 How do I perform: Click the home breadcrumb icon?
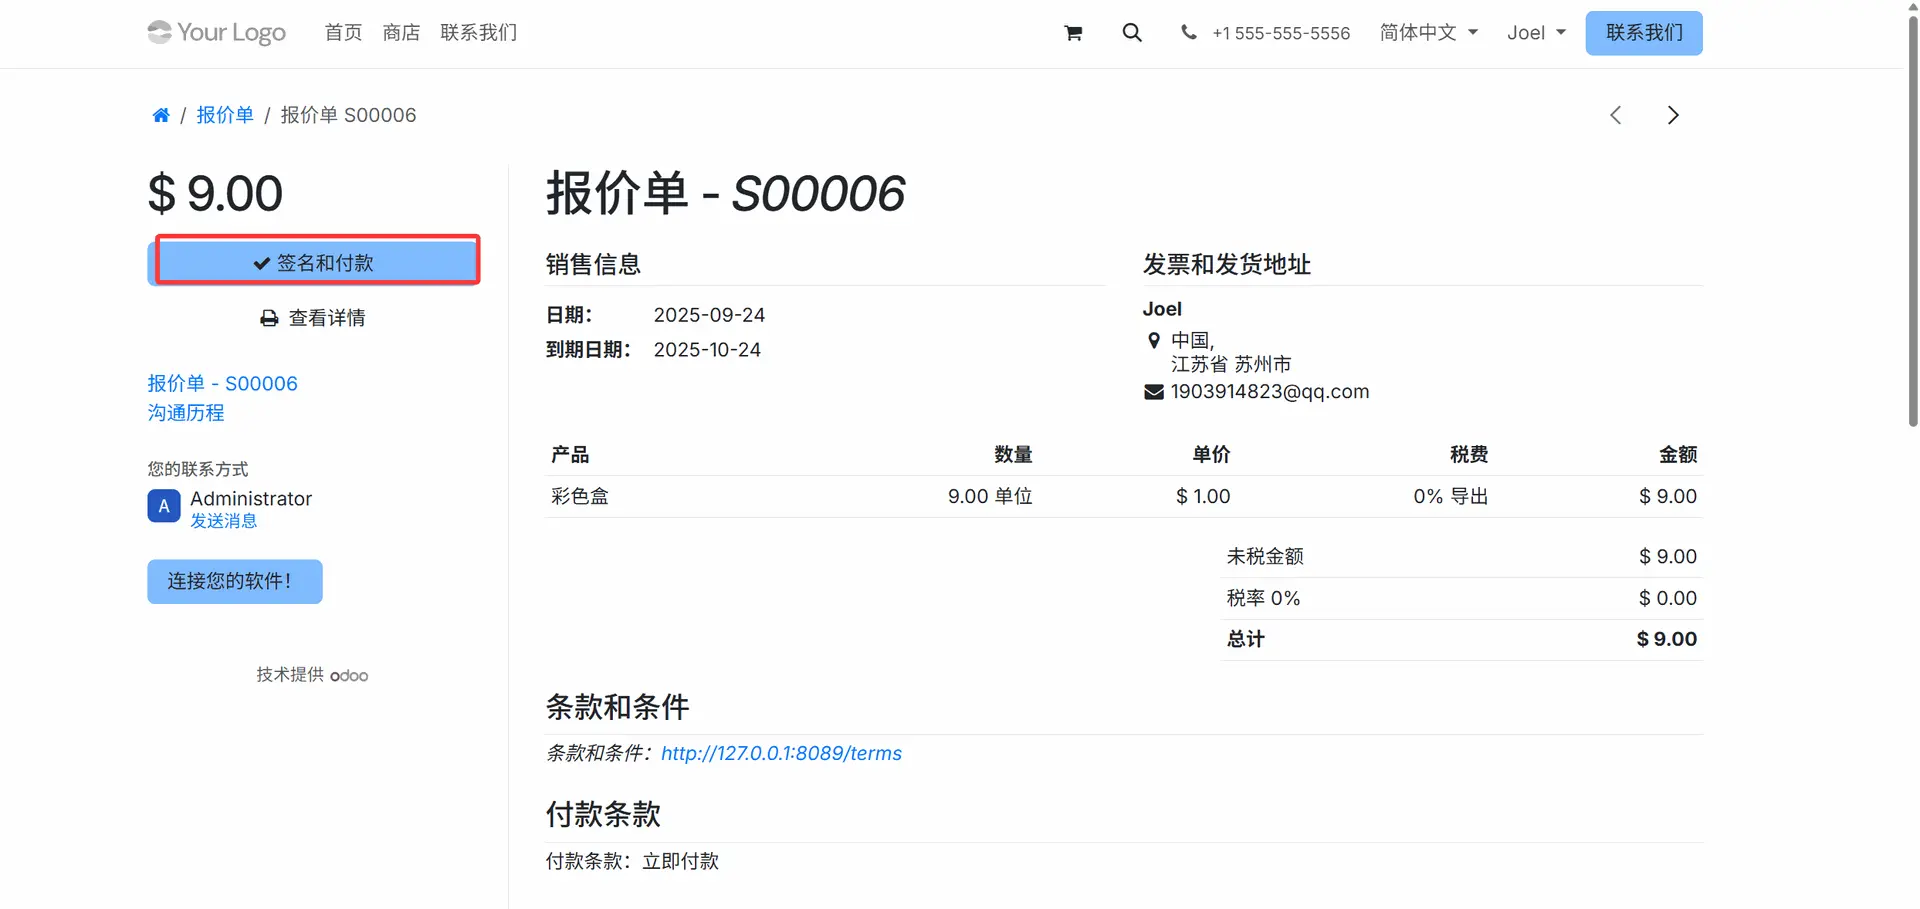tap(160, 115)
